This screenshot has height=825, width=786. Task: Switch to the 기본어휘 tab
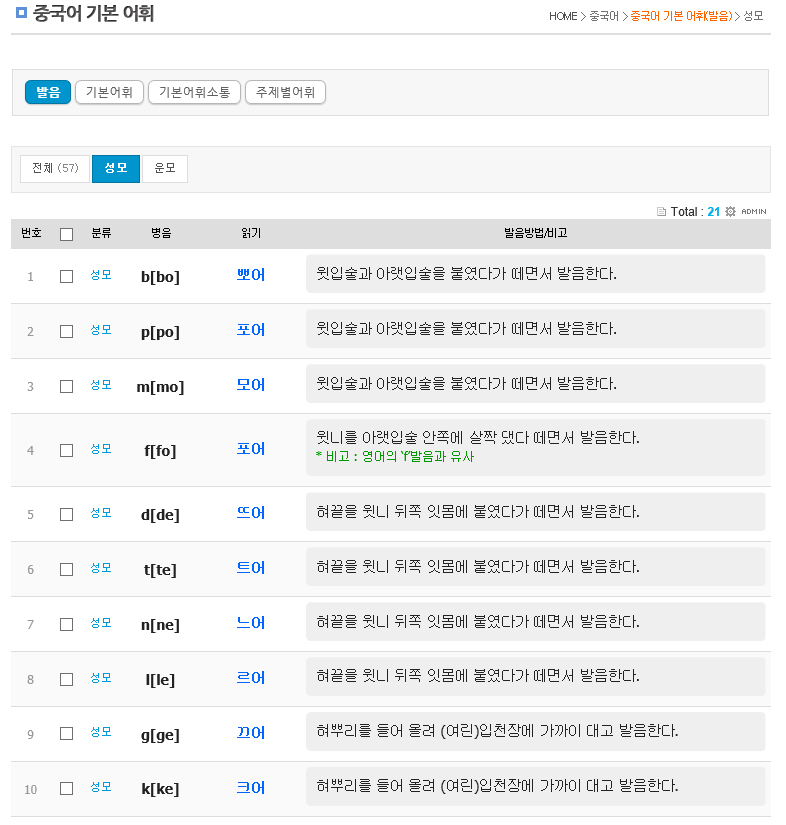(110, 92)
